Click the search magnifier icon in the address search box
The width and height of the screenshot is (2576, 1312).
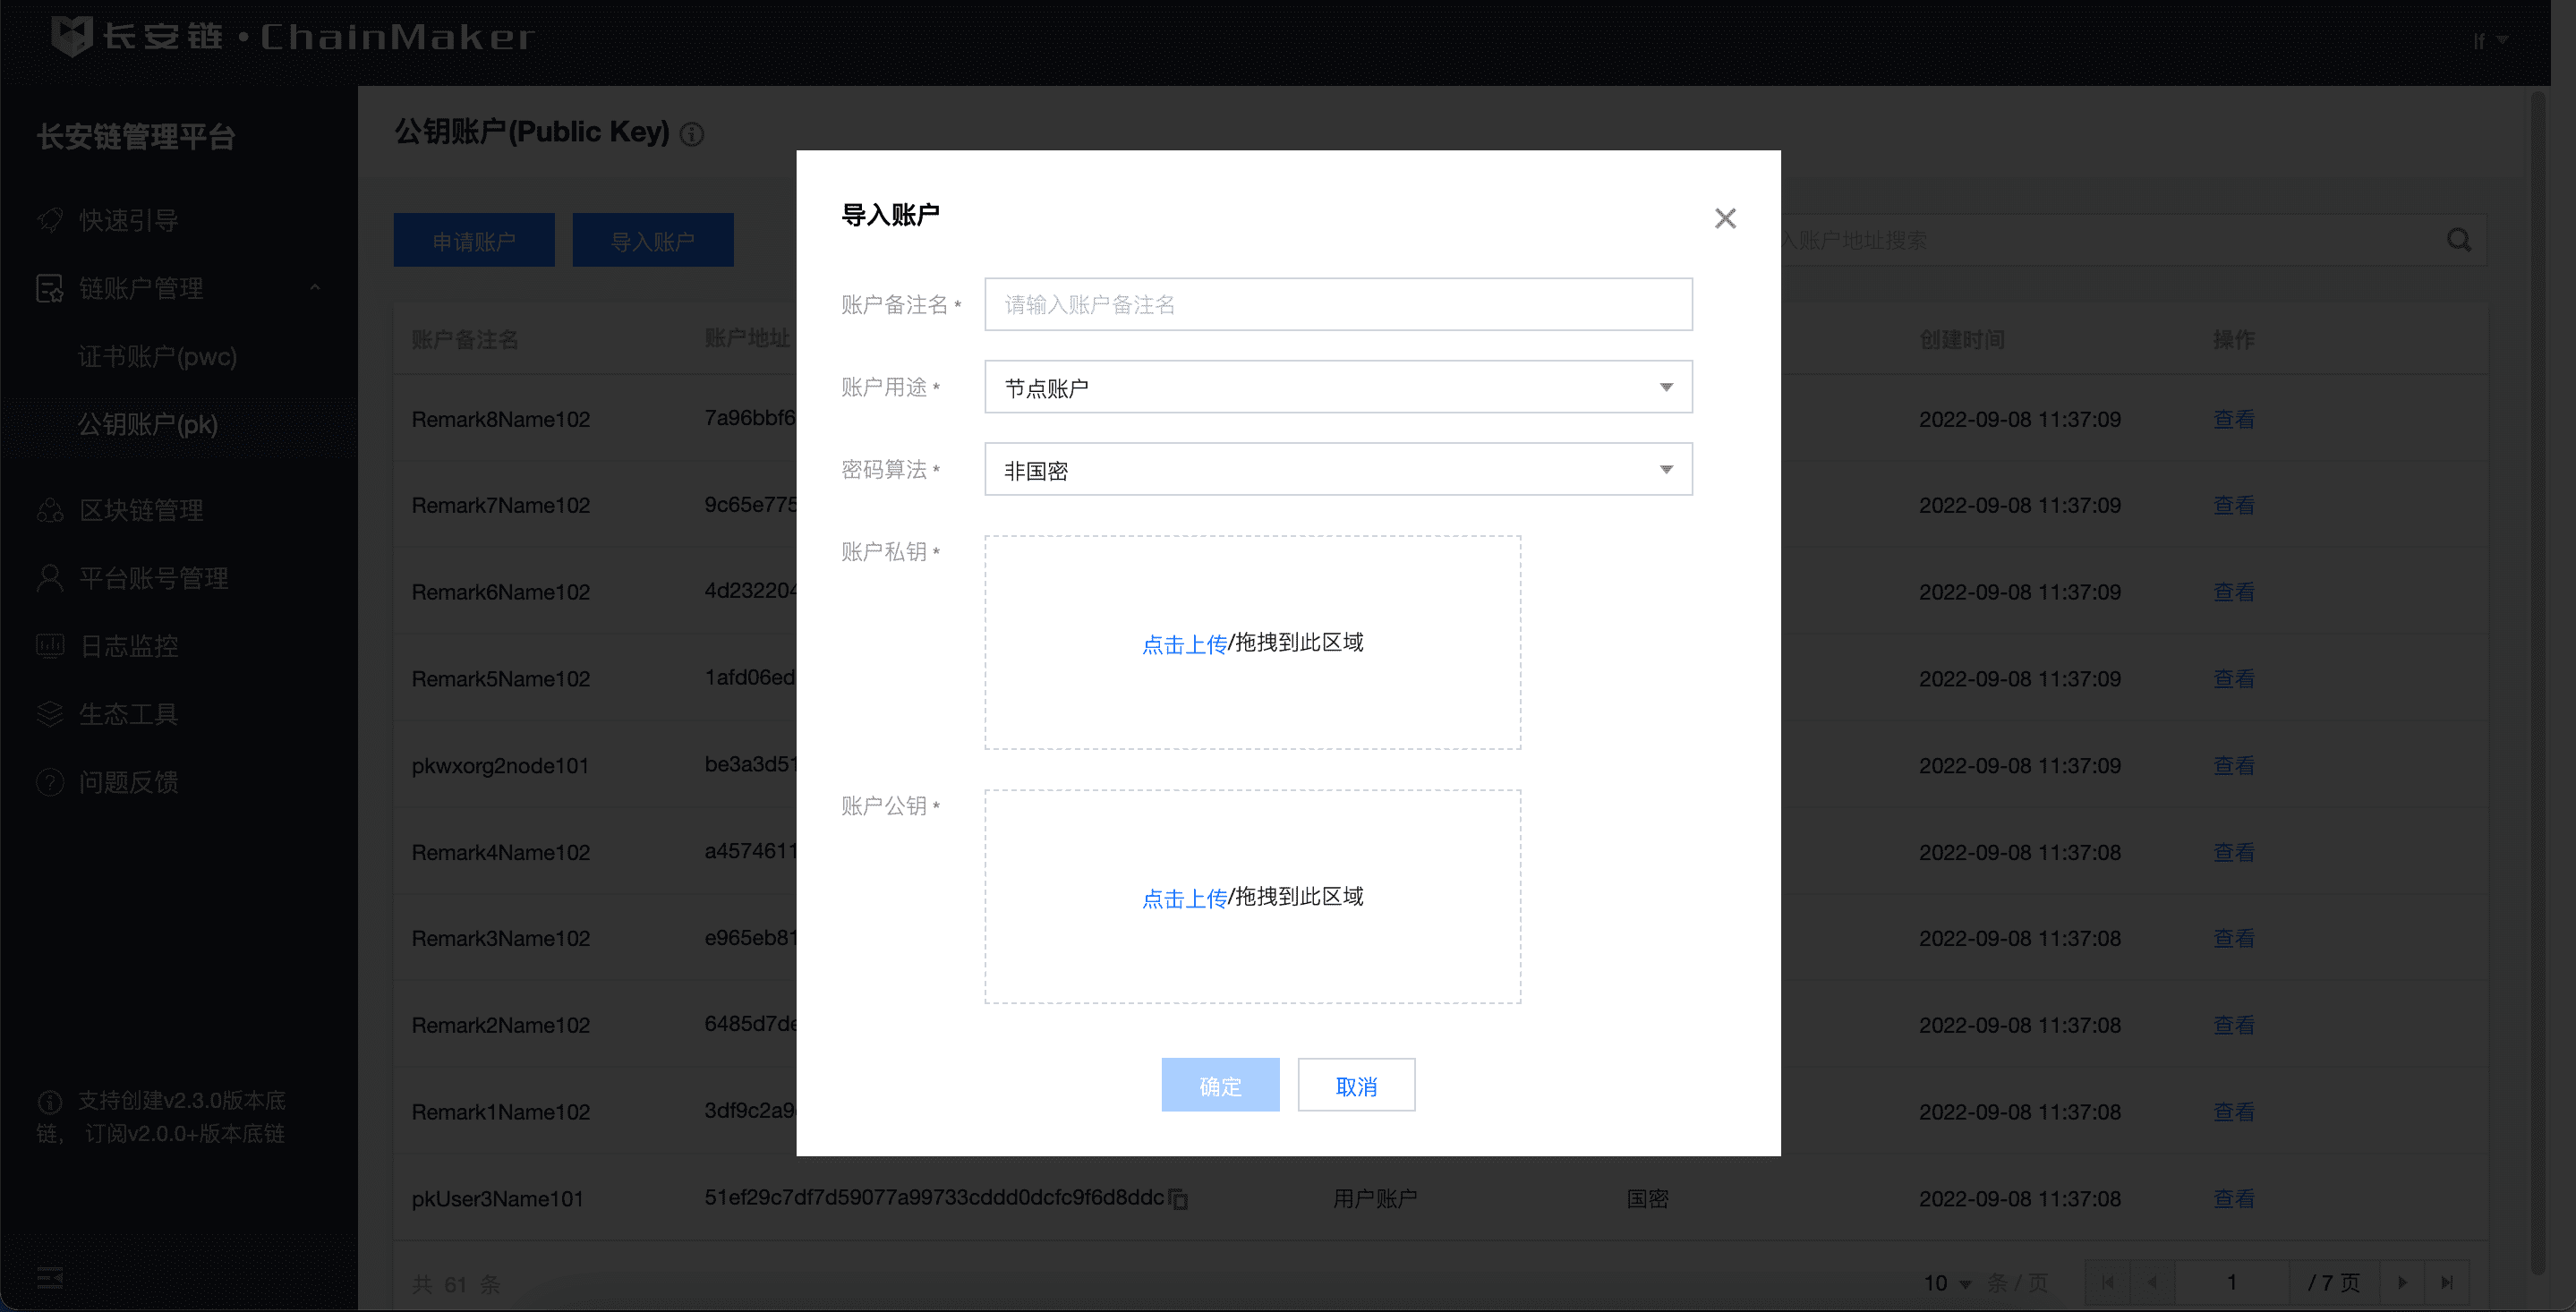(2458, 240)
